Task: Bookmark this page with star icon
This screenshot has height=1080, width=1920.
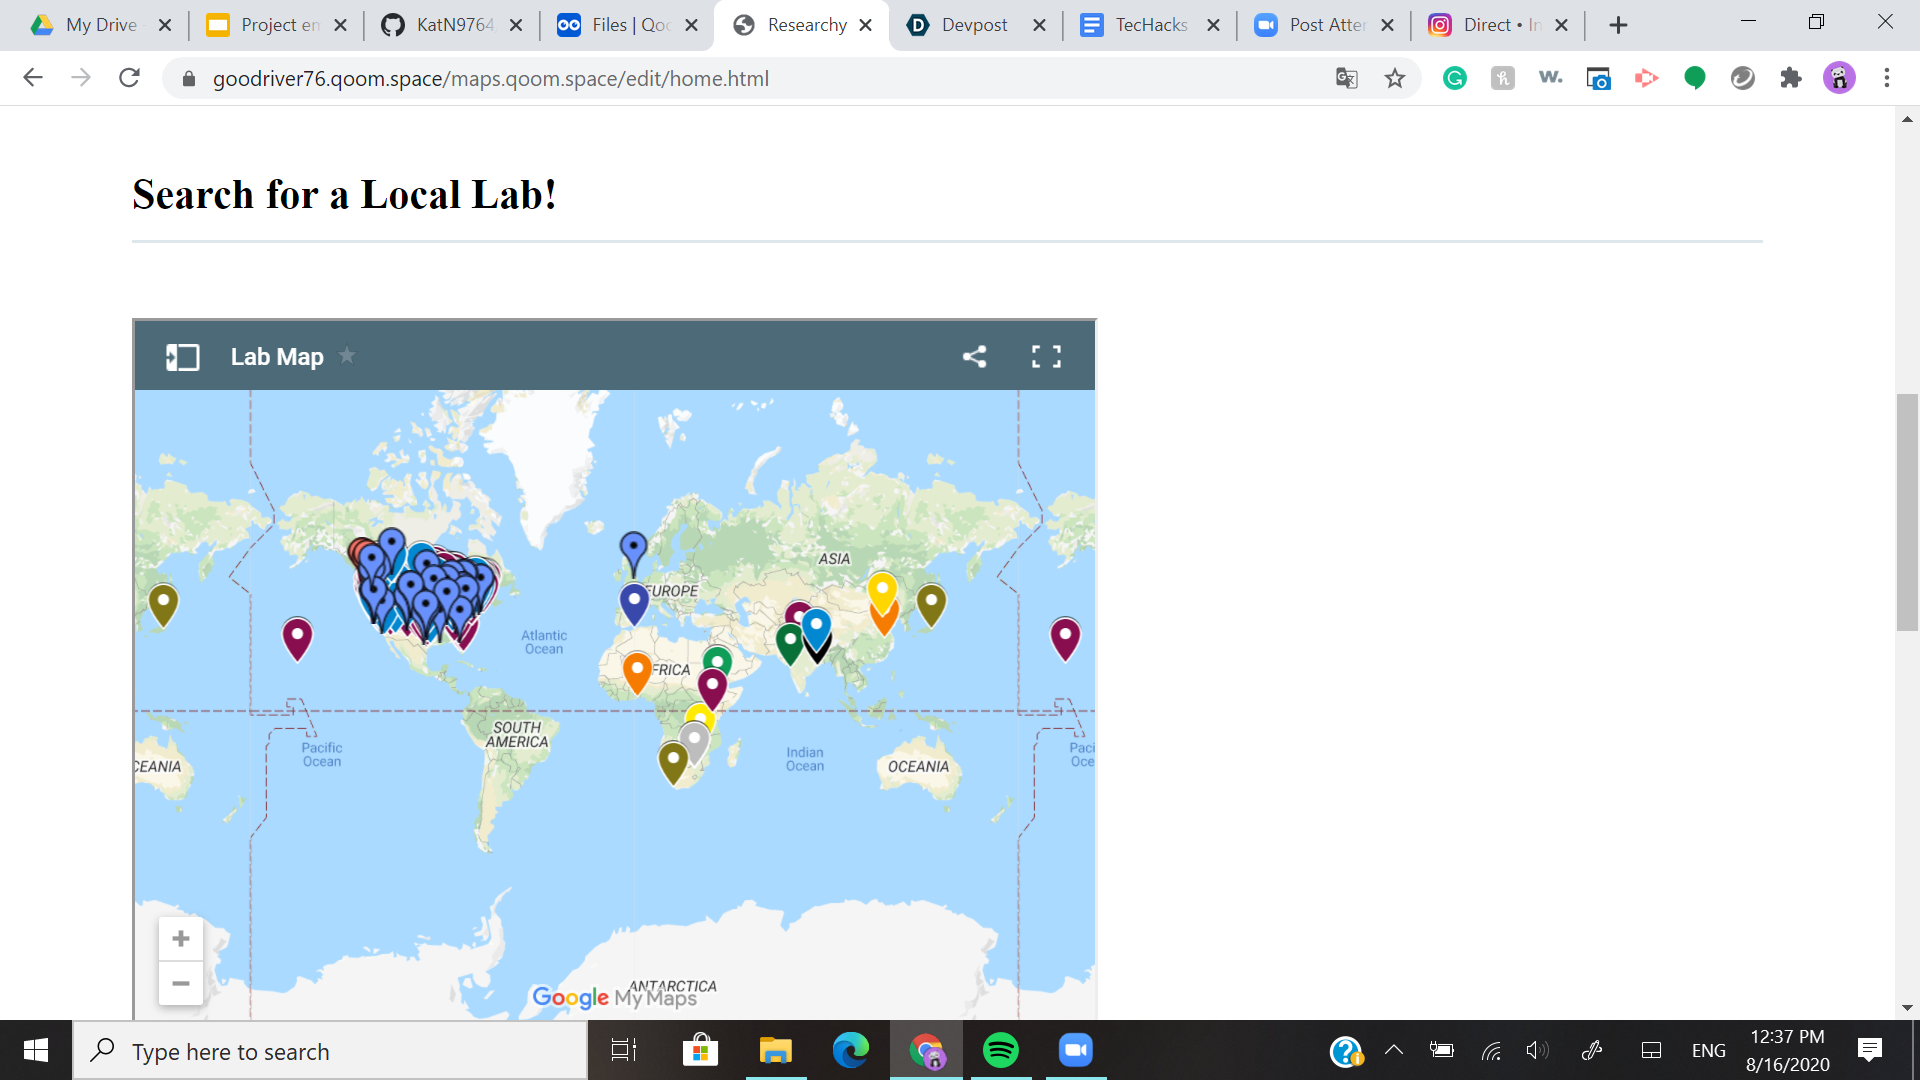Action: [1395, 79]
